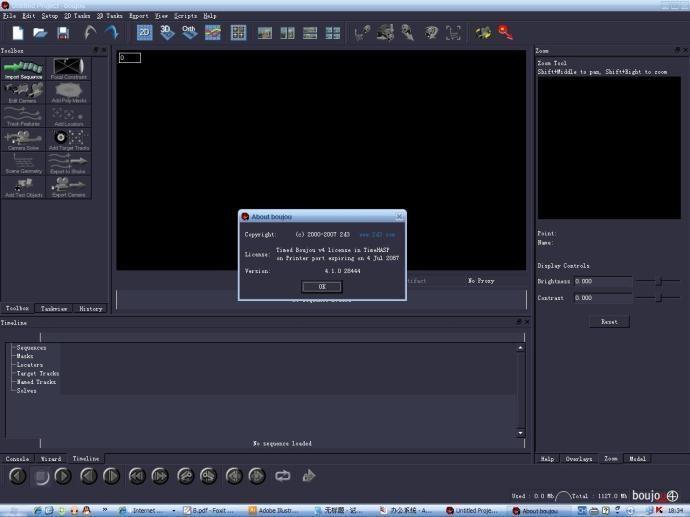690x517 pixels.
Task: Click the Save project toolbar icon
Action: (x=62, y=33)
